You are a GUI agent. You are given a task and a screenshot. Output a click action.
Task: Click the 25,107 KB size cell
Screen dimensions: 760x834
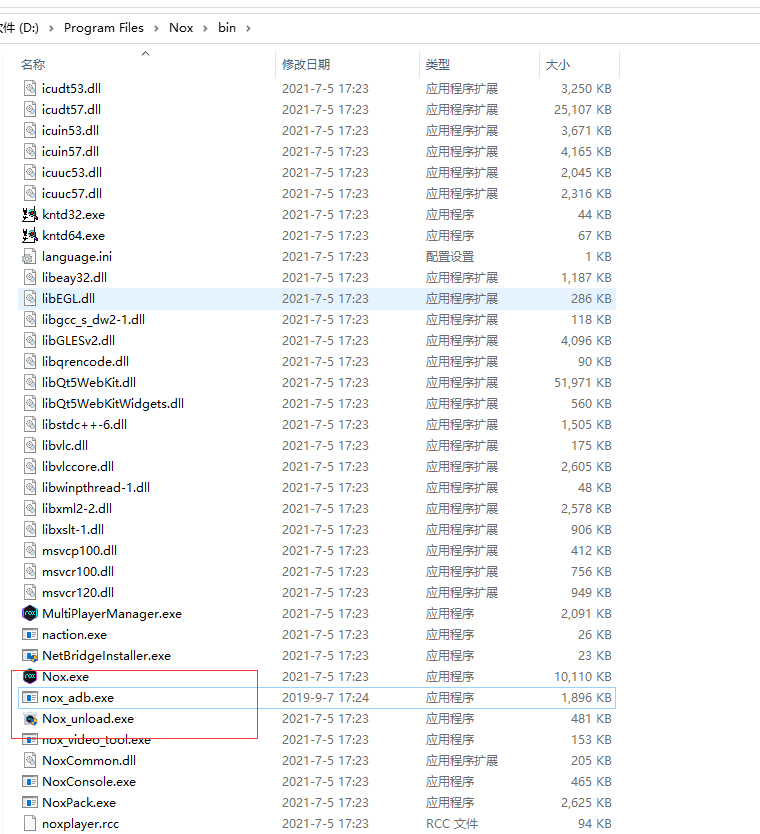coord(583,110)
